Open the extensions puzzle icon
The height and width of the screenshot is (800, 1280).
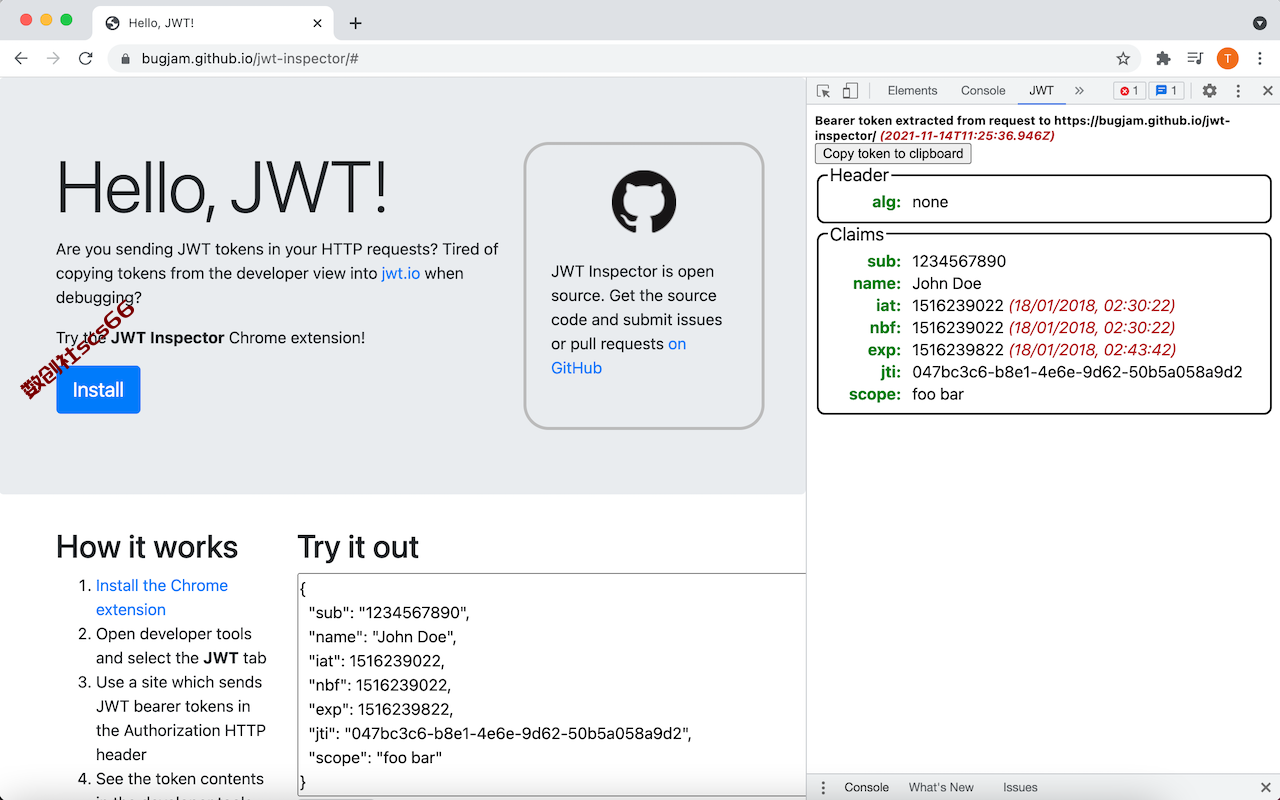click(1163, 58)
